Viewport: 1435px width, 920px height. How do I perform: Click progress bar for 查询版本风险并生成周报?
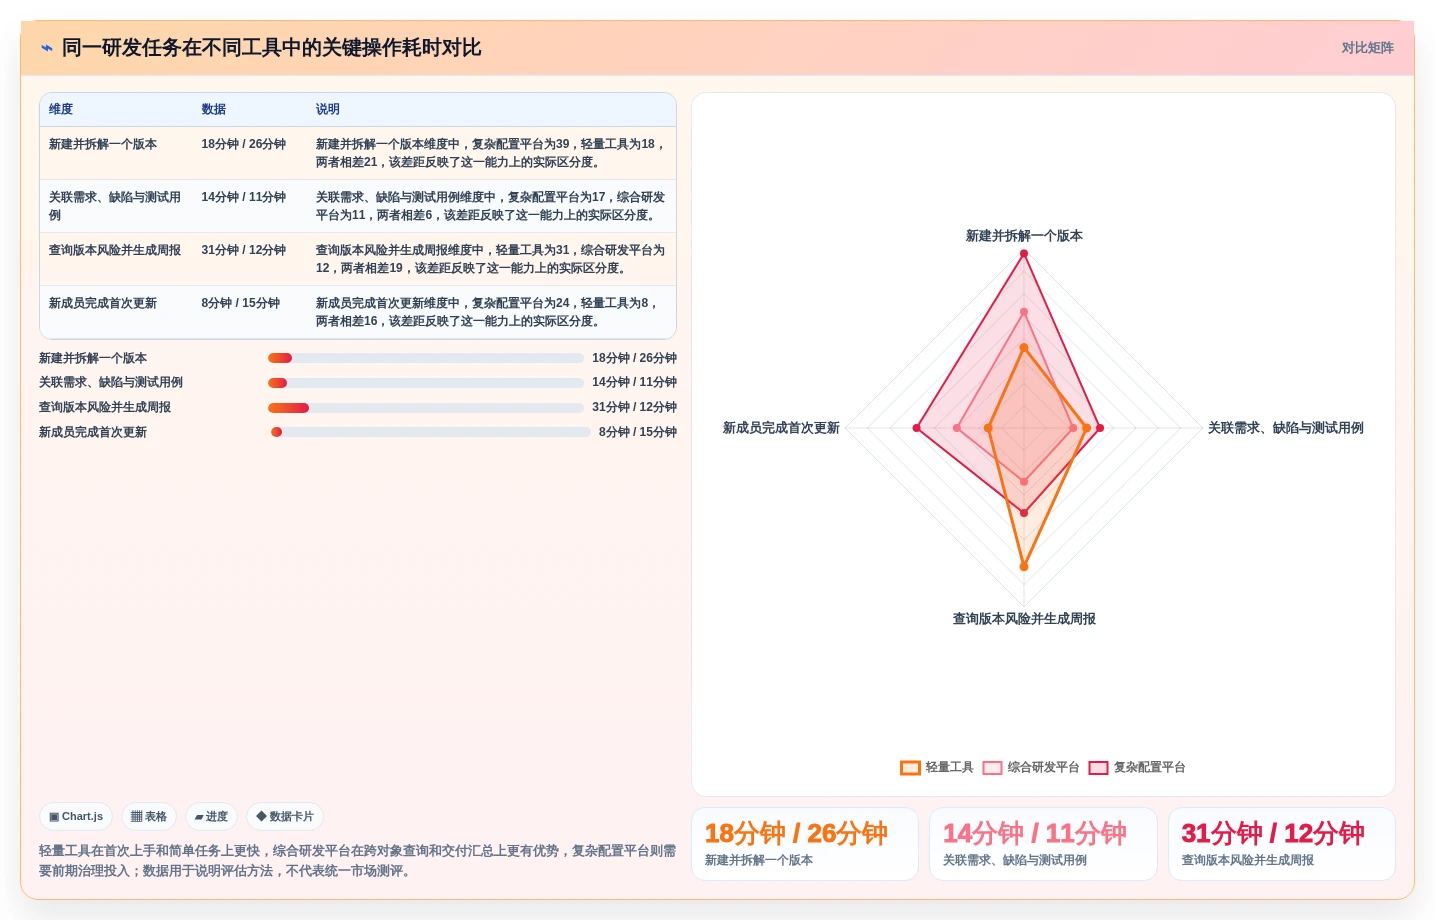426,408
